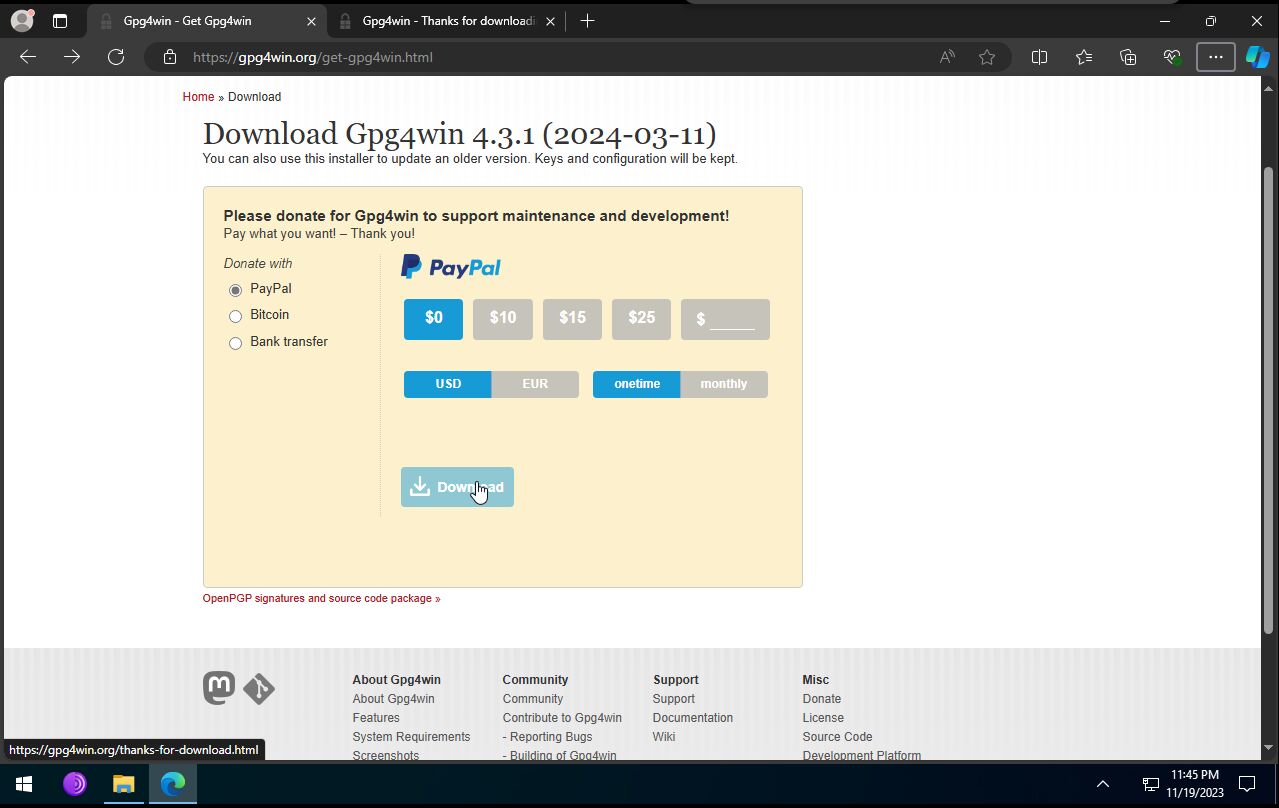Choose the Bank transfer radio button

[235, 343]
